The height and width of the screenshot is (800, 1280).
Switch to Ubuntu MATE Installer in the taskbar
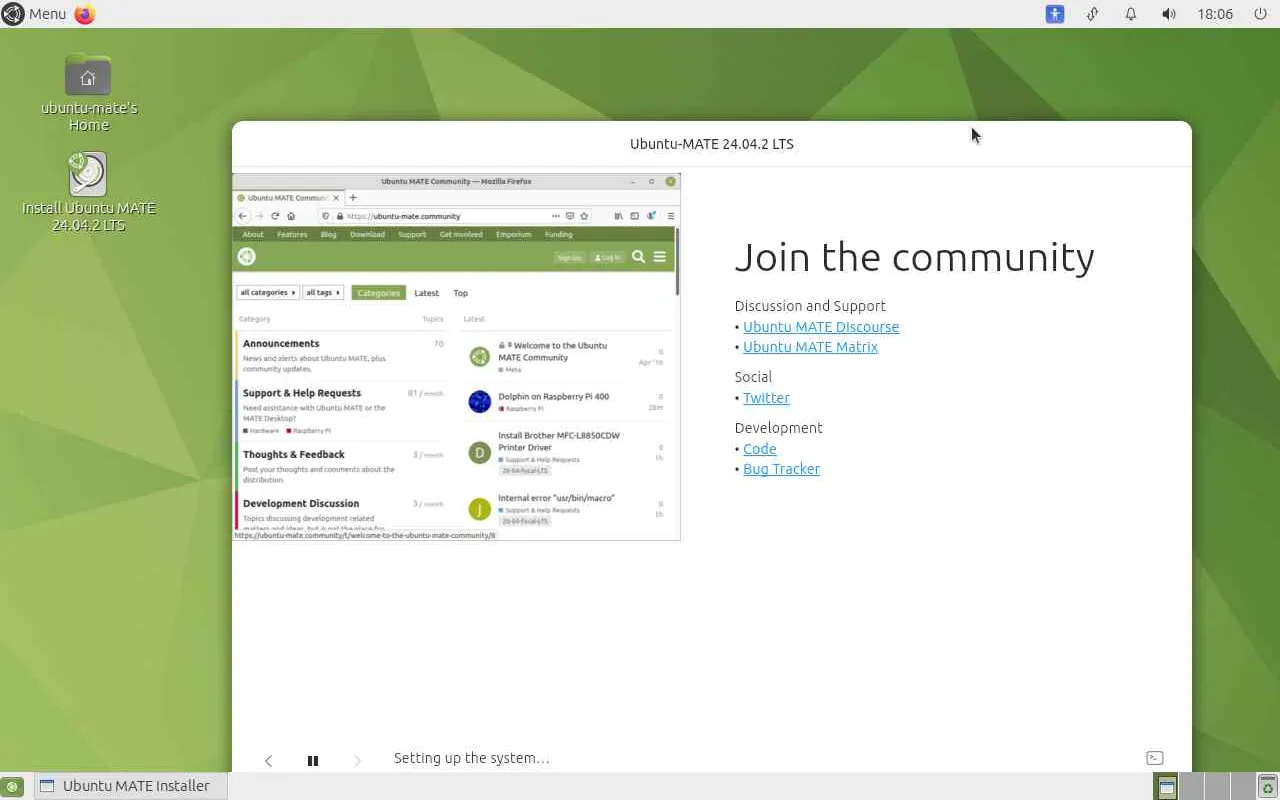[129, 786]
